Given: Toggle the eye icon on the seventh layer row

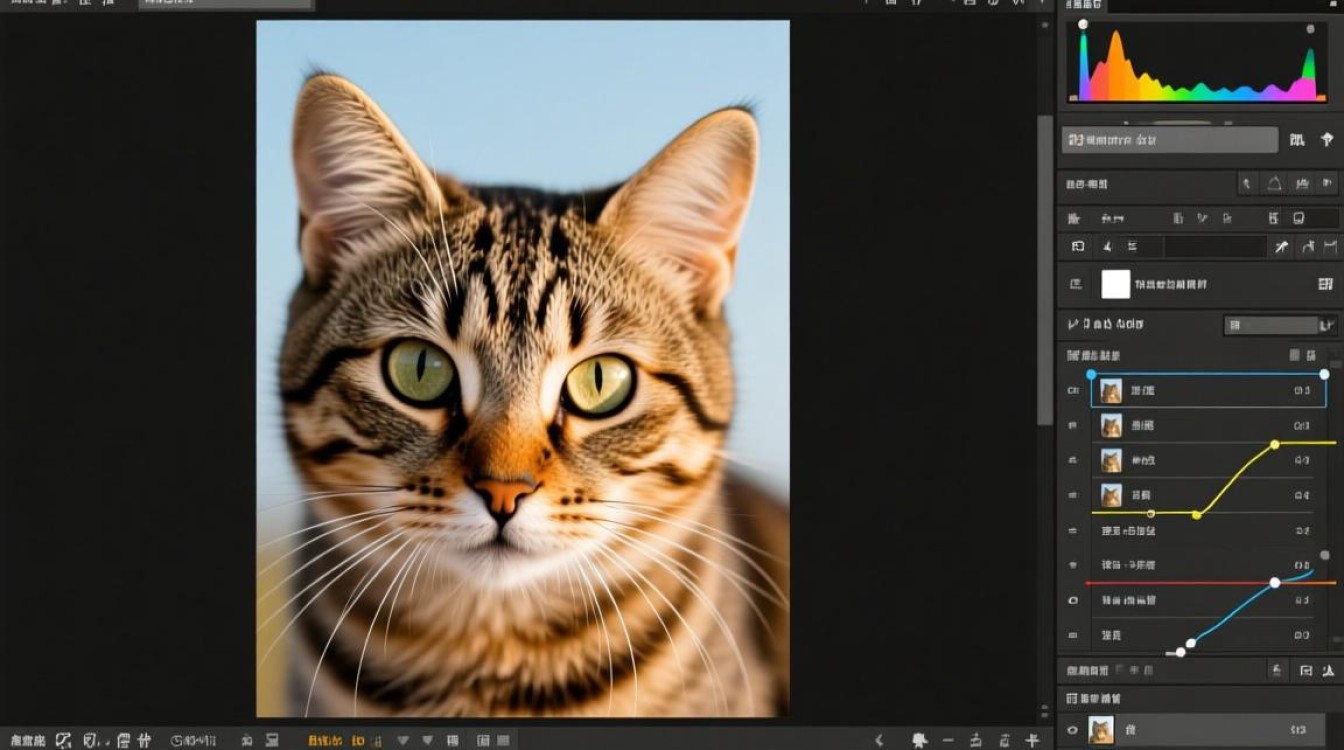Looking at the screenshot, I should click(x=1073, y=600).
